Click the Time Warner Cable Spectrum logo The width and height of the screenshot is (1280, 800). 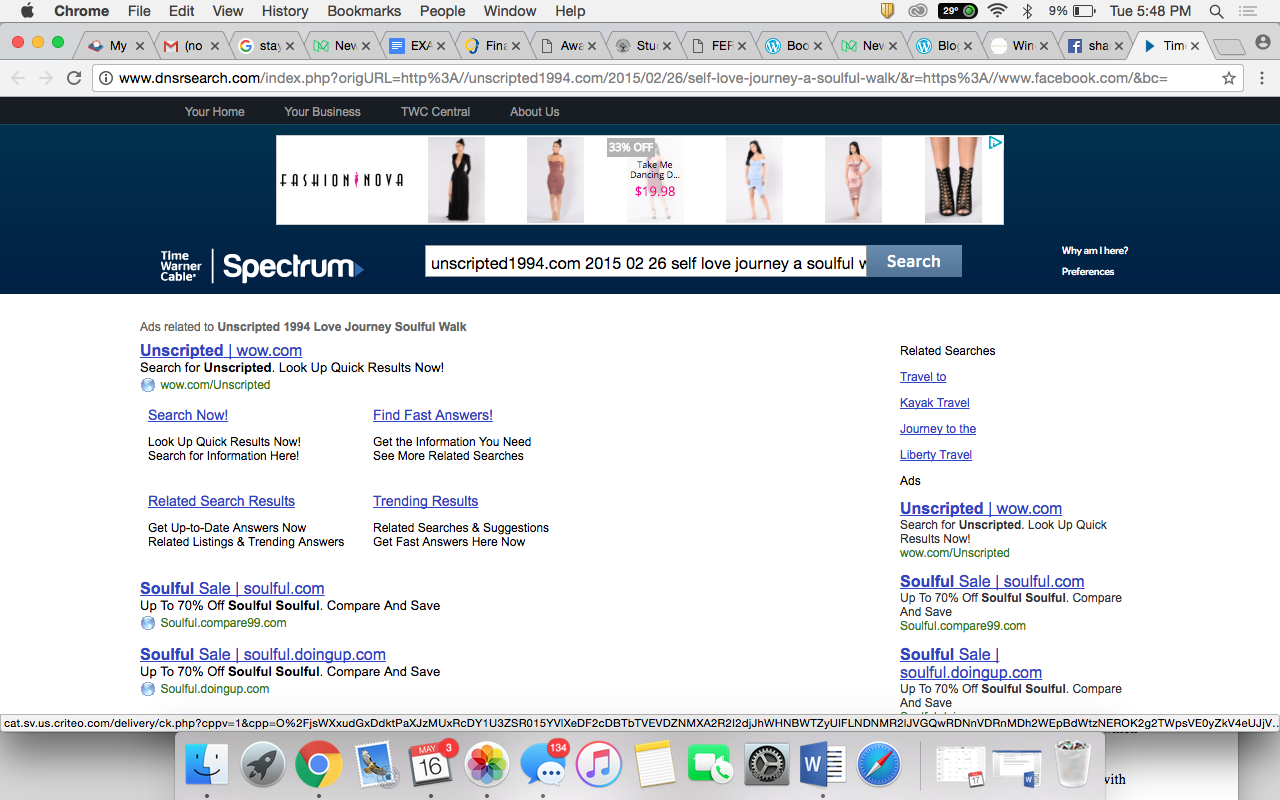click(x=262, y=265)
